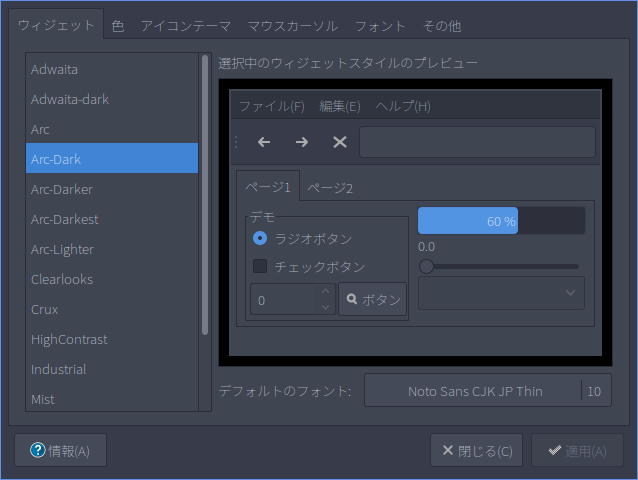Switch to the 色 tab
638x480 pixels.
[118, 26]
